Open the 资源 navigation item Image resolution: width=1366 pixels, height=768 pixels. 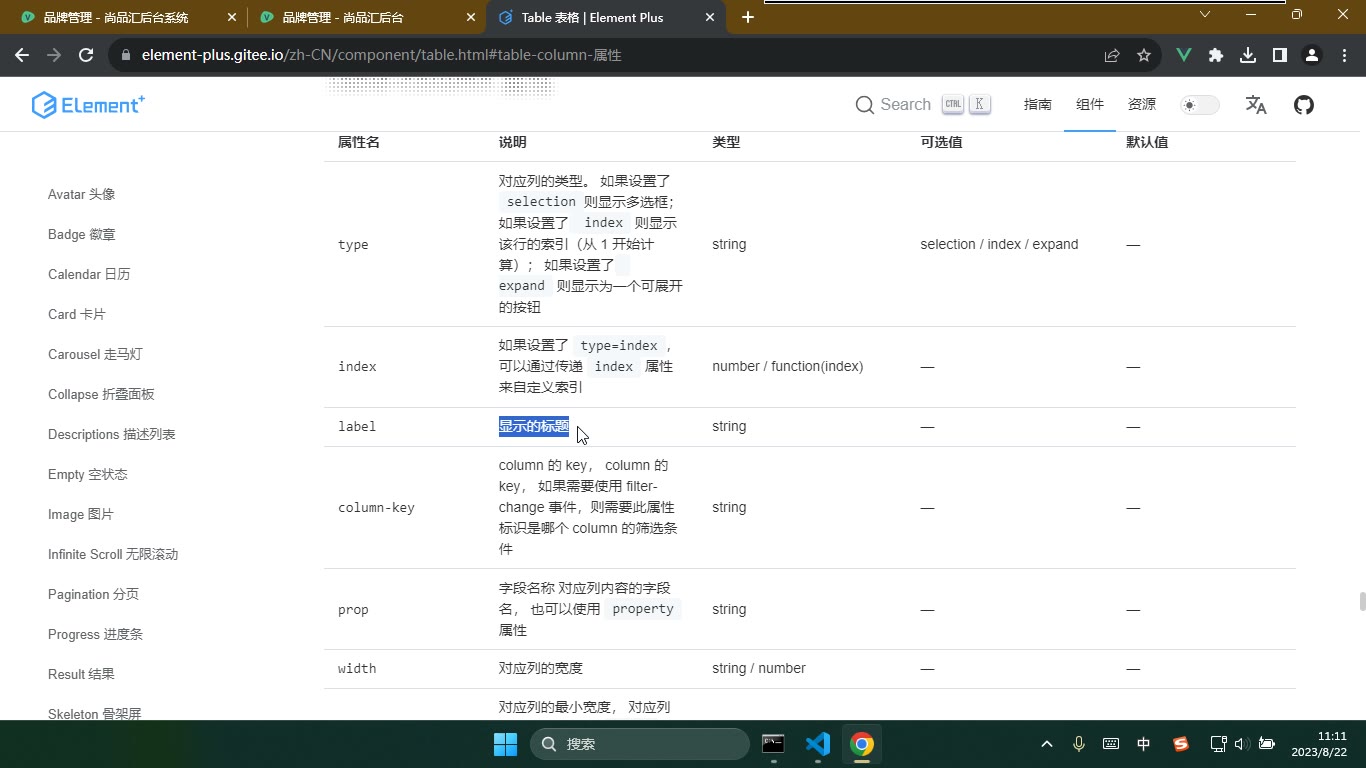(1142, 105)
